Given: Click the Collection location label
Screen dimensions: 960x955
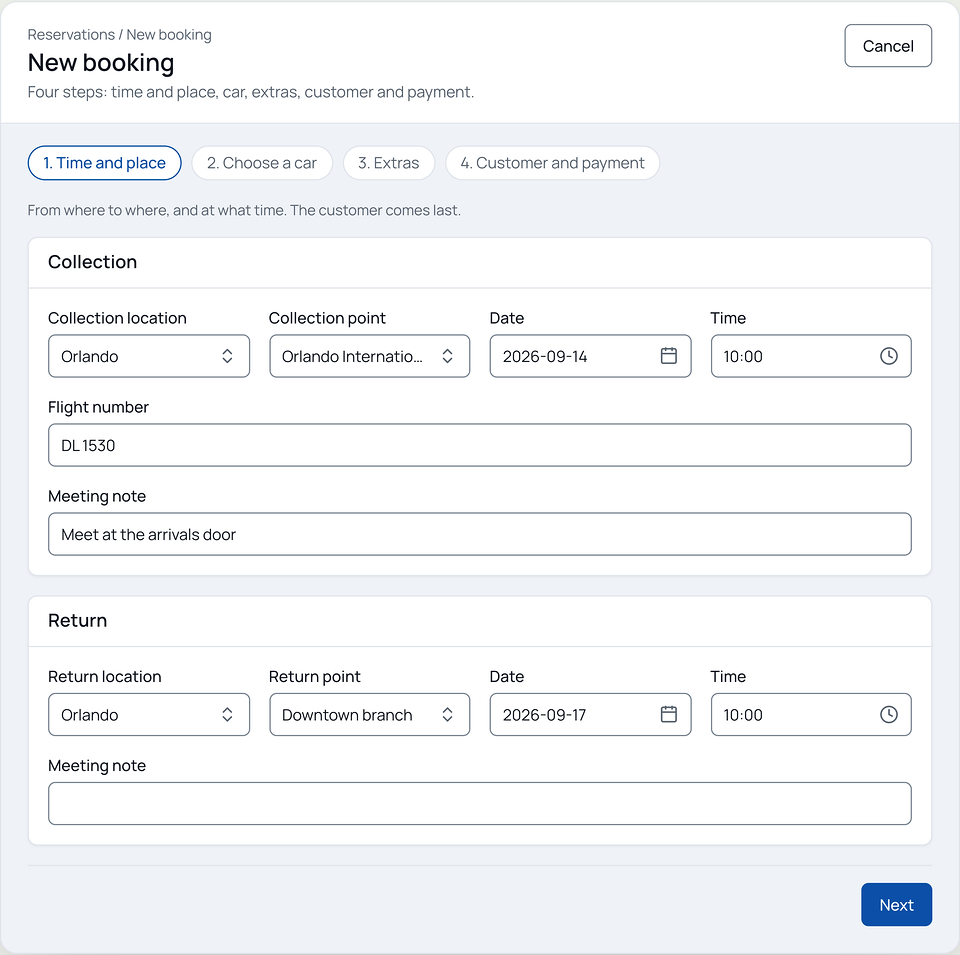Looking at the screenshot, I should (117, 318).
